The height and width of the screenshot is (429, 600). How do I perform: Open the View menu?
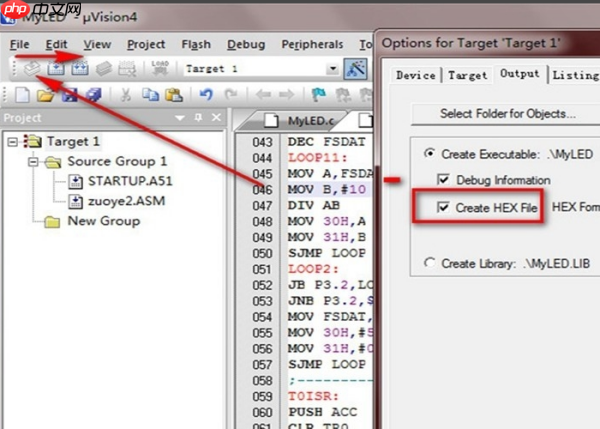(97, 44)
